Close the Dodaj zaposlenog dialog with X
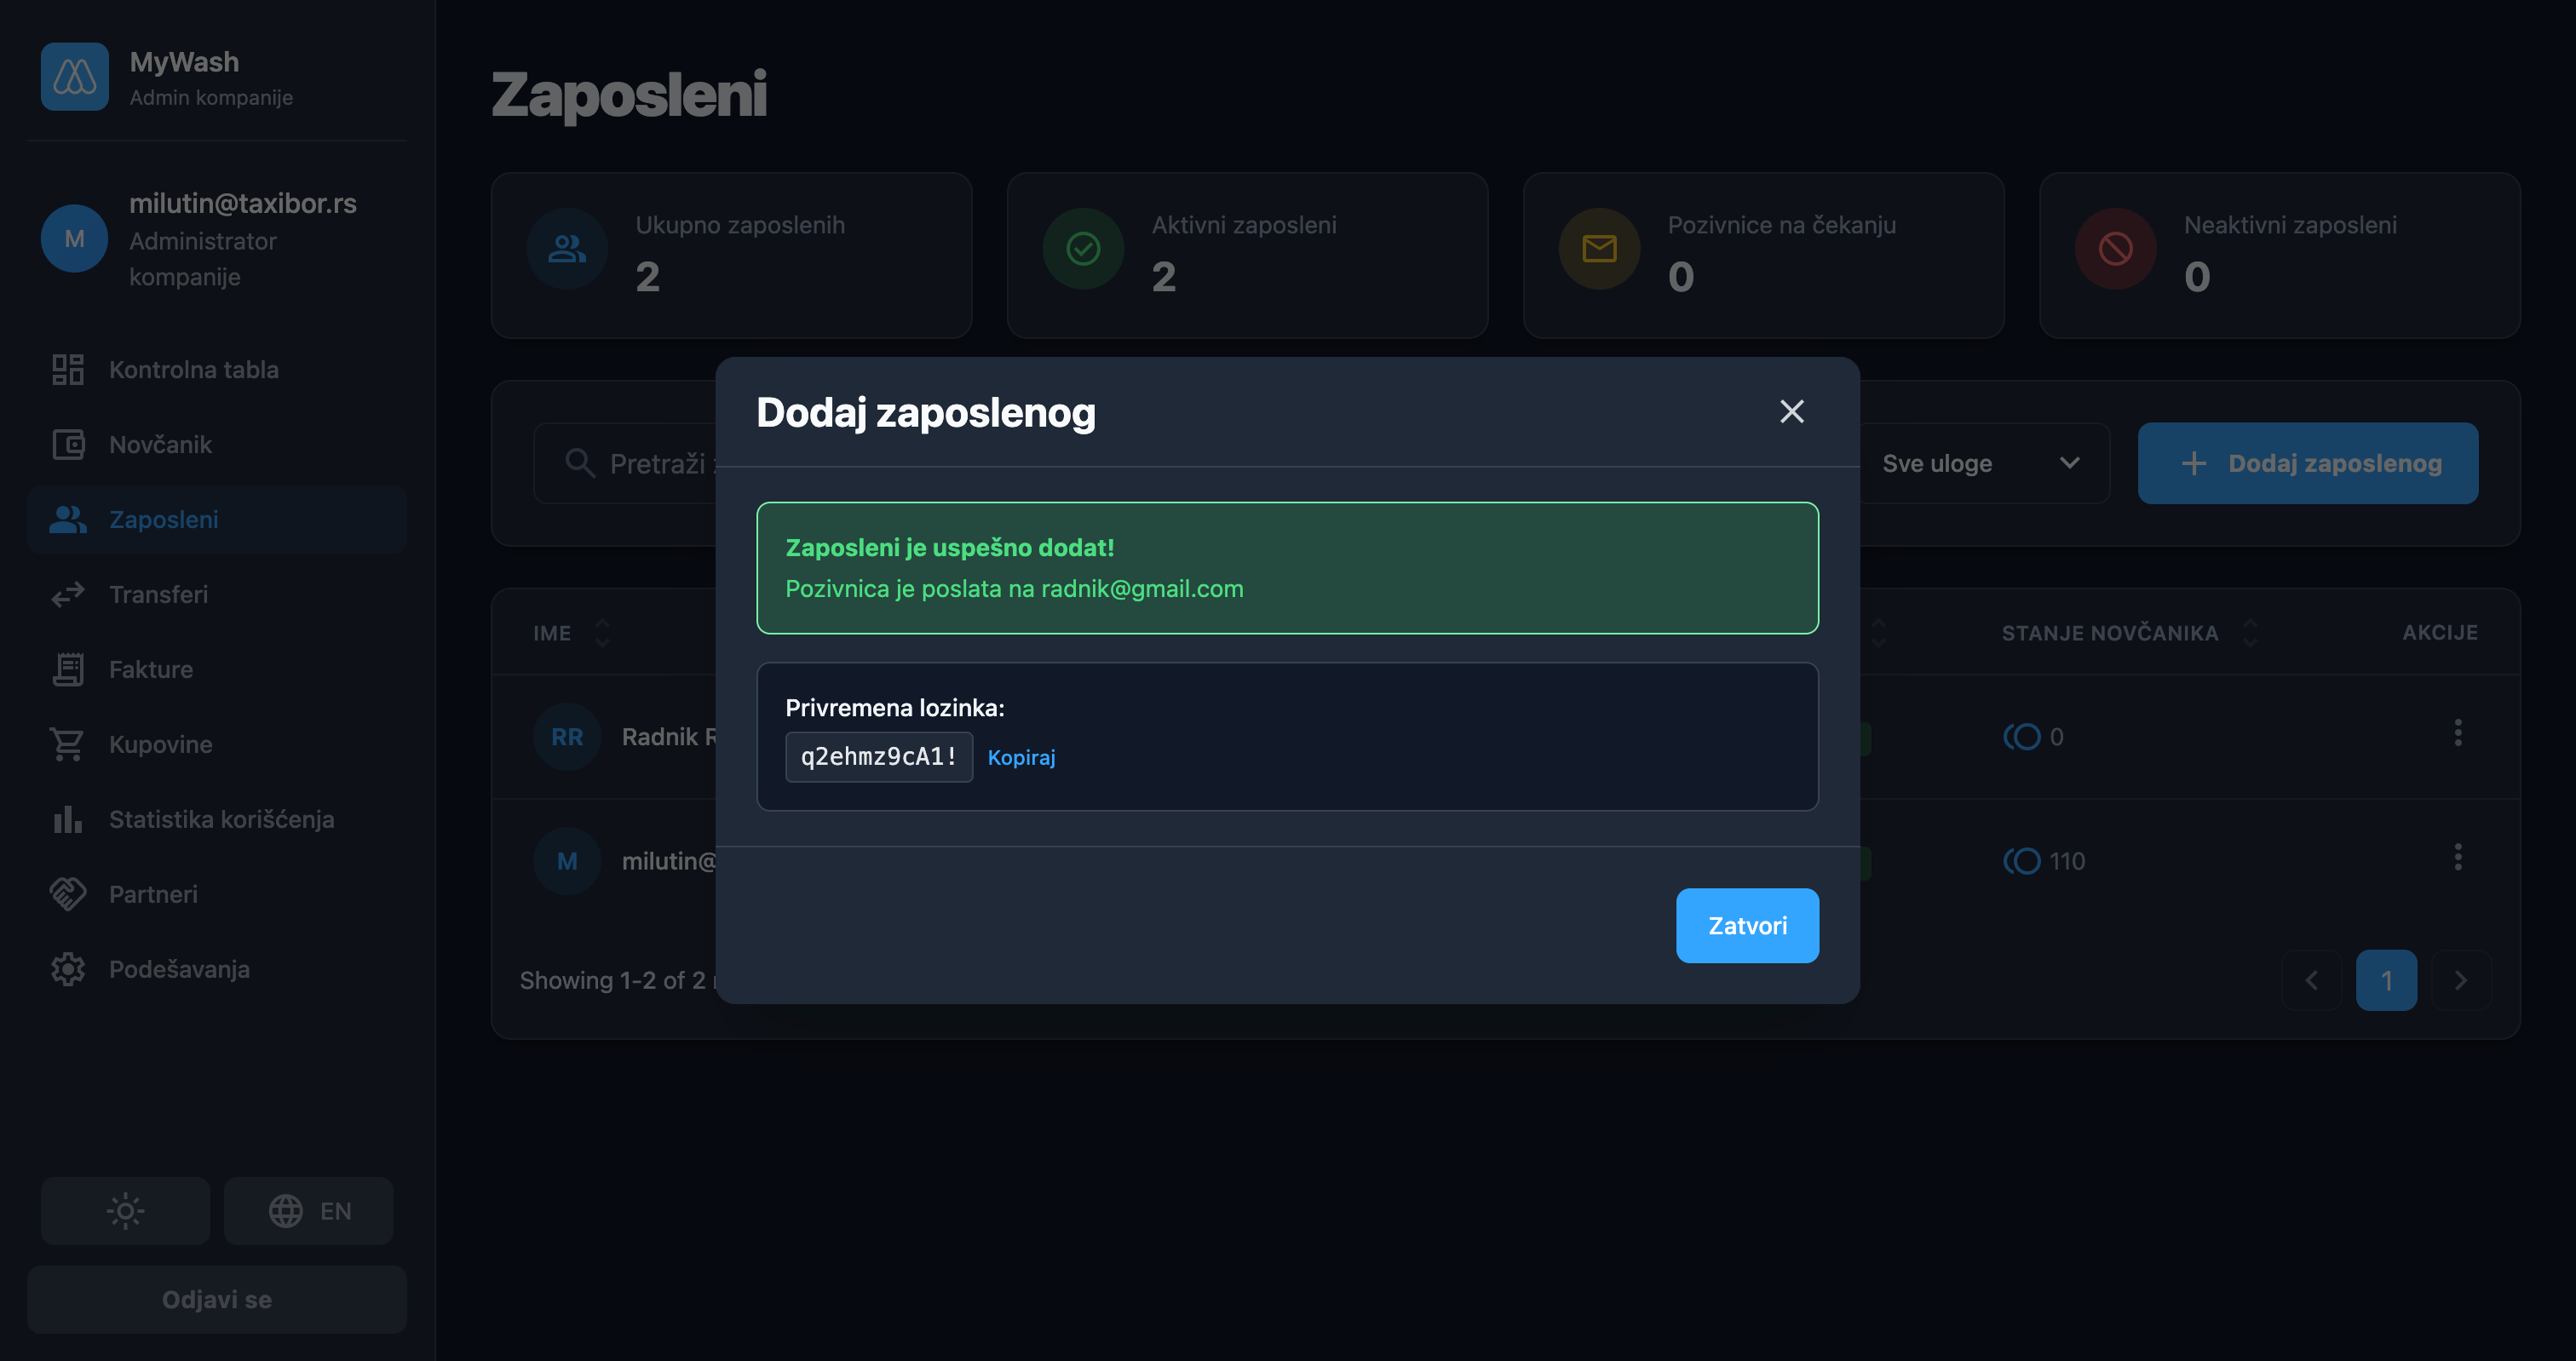2576x1361 pixels. pyautogui.click(x=1791, y=412)
